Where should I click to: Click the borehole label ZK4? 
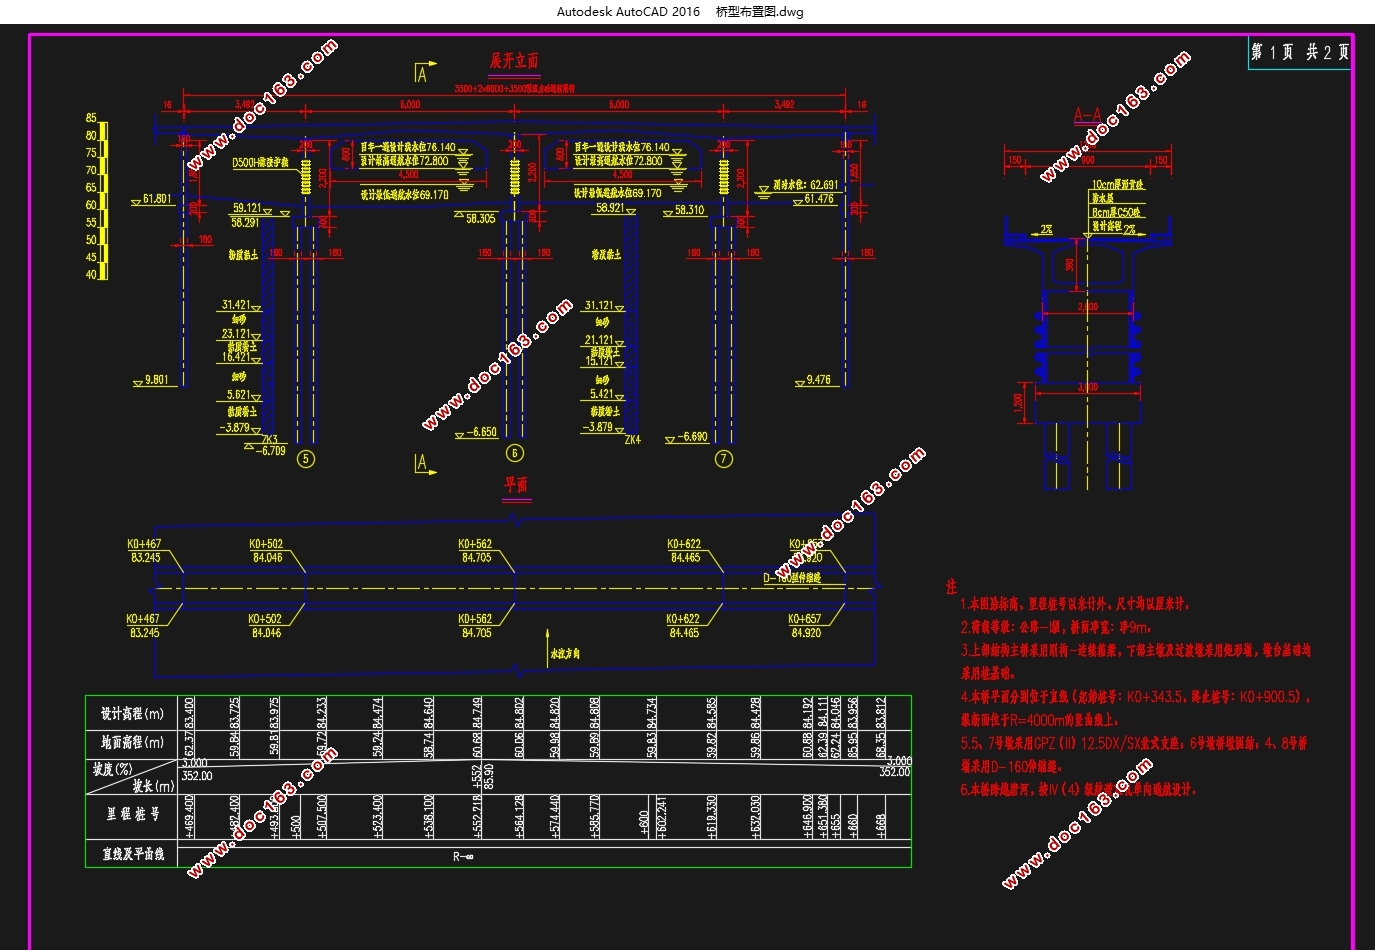pyautogui.click(x=632, y=440)
